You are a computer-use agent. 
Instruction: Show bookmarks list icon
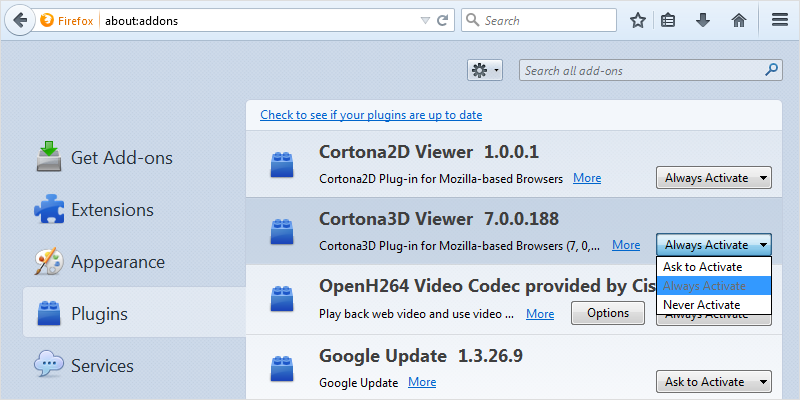pos(668,20)
